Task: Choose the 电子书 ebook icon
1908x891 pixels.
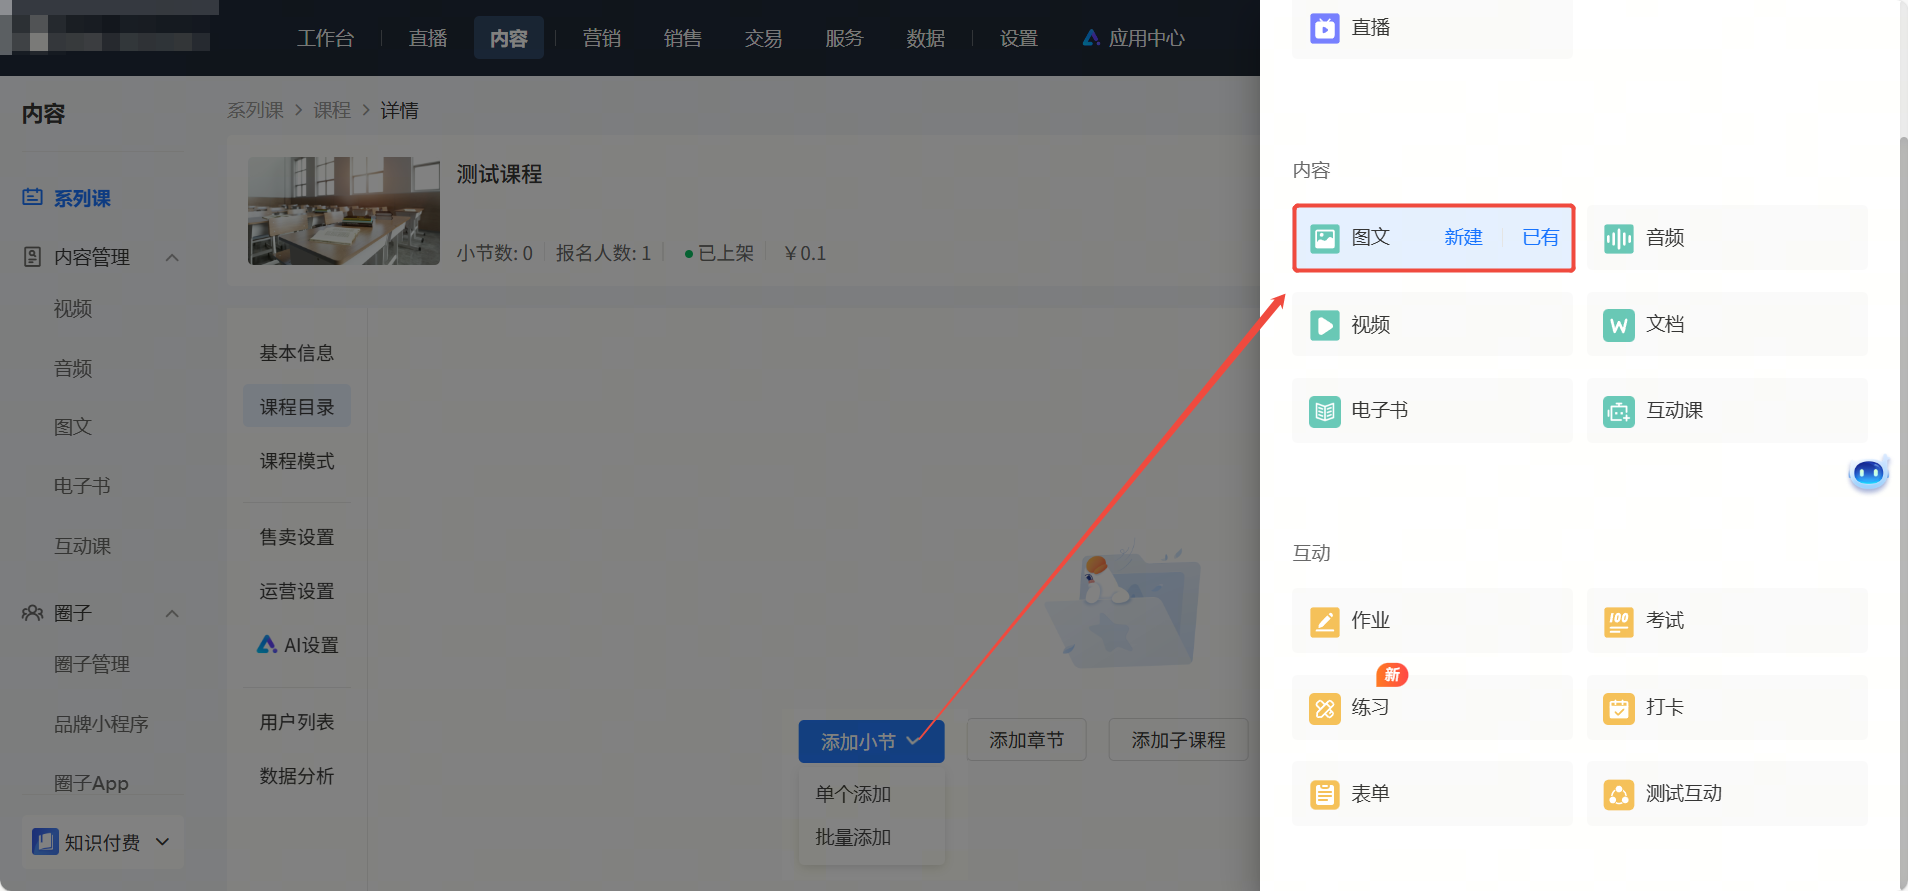Action: [1324, 411]
